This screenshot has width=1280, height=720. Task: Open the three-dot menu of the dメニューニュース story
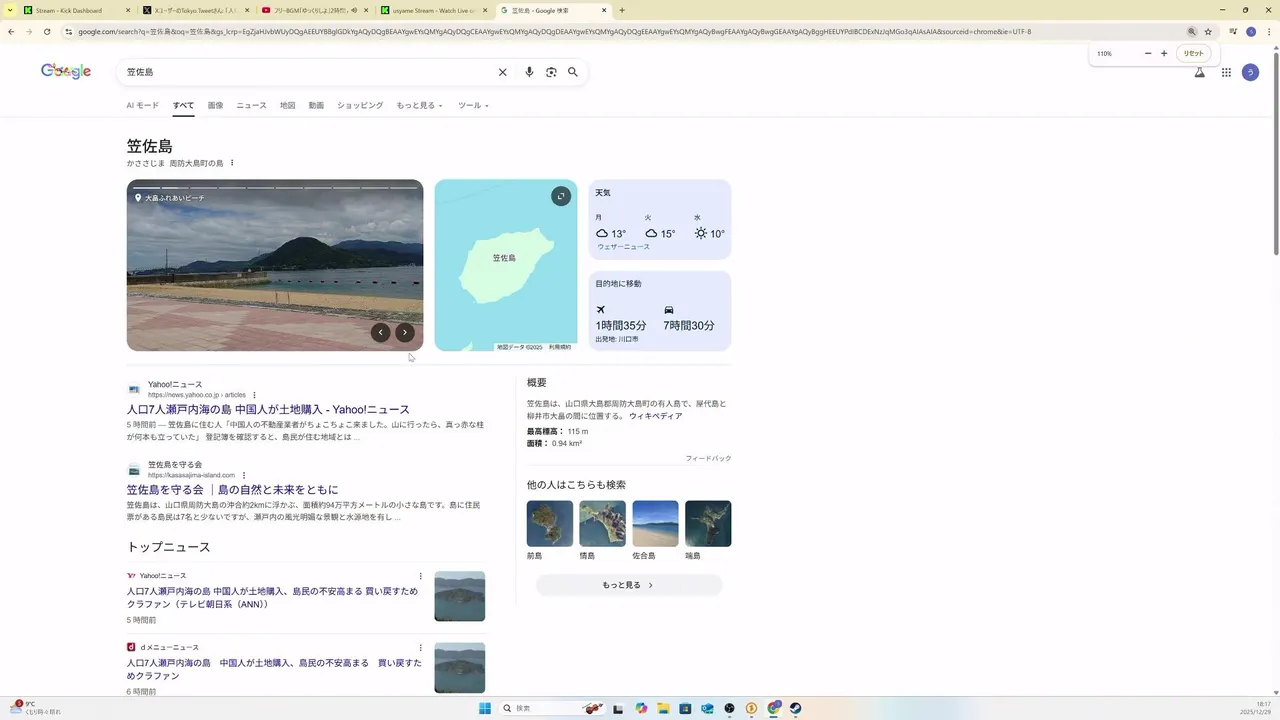(x=420, y=647)
